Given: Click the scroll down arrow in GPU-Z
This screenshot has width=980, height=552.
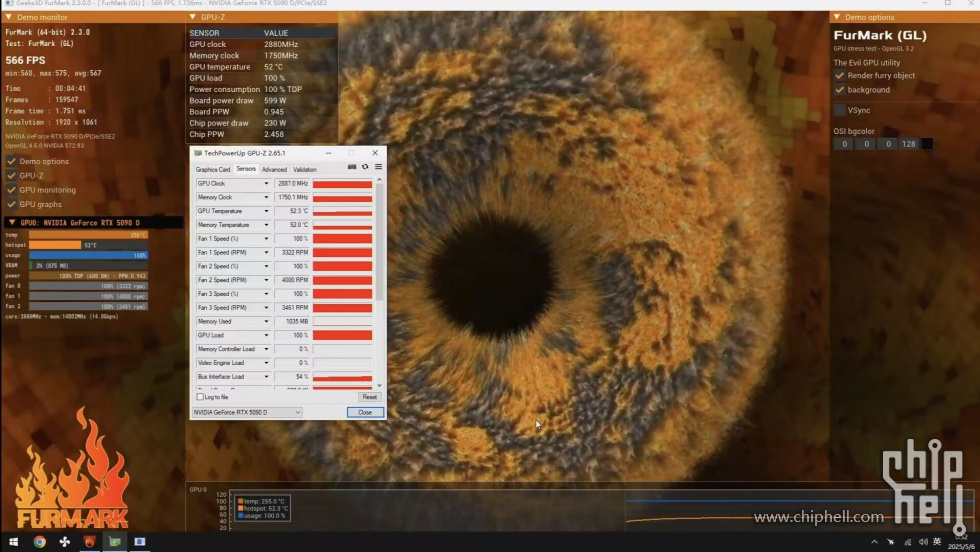Looking at the screenshot, I should point(379,386).
